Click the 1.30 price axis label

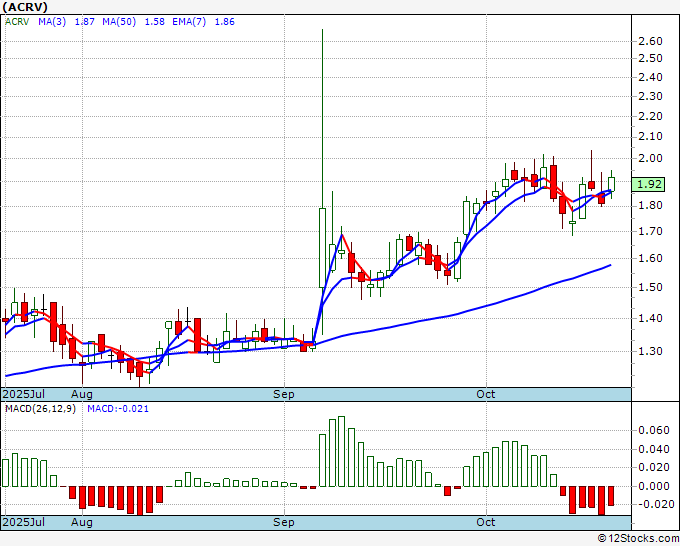coord(651,351)
